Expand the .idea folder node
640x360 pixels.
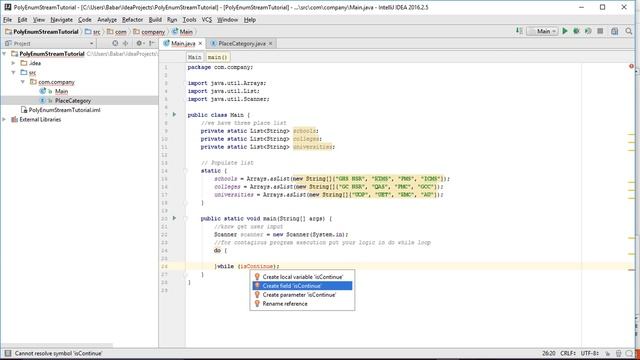(13, 63)
